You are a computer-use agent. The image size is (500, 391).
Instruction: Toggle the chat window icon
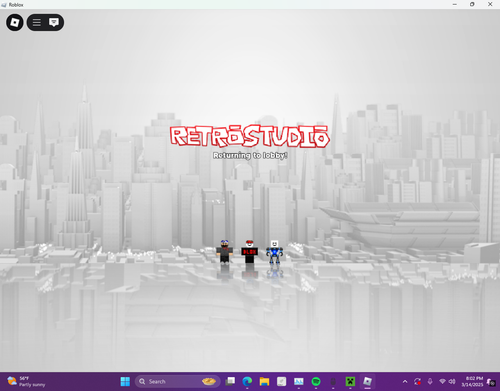click(x=54, y=22)
